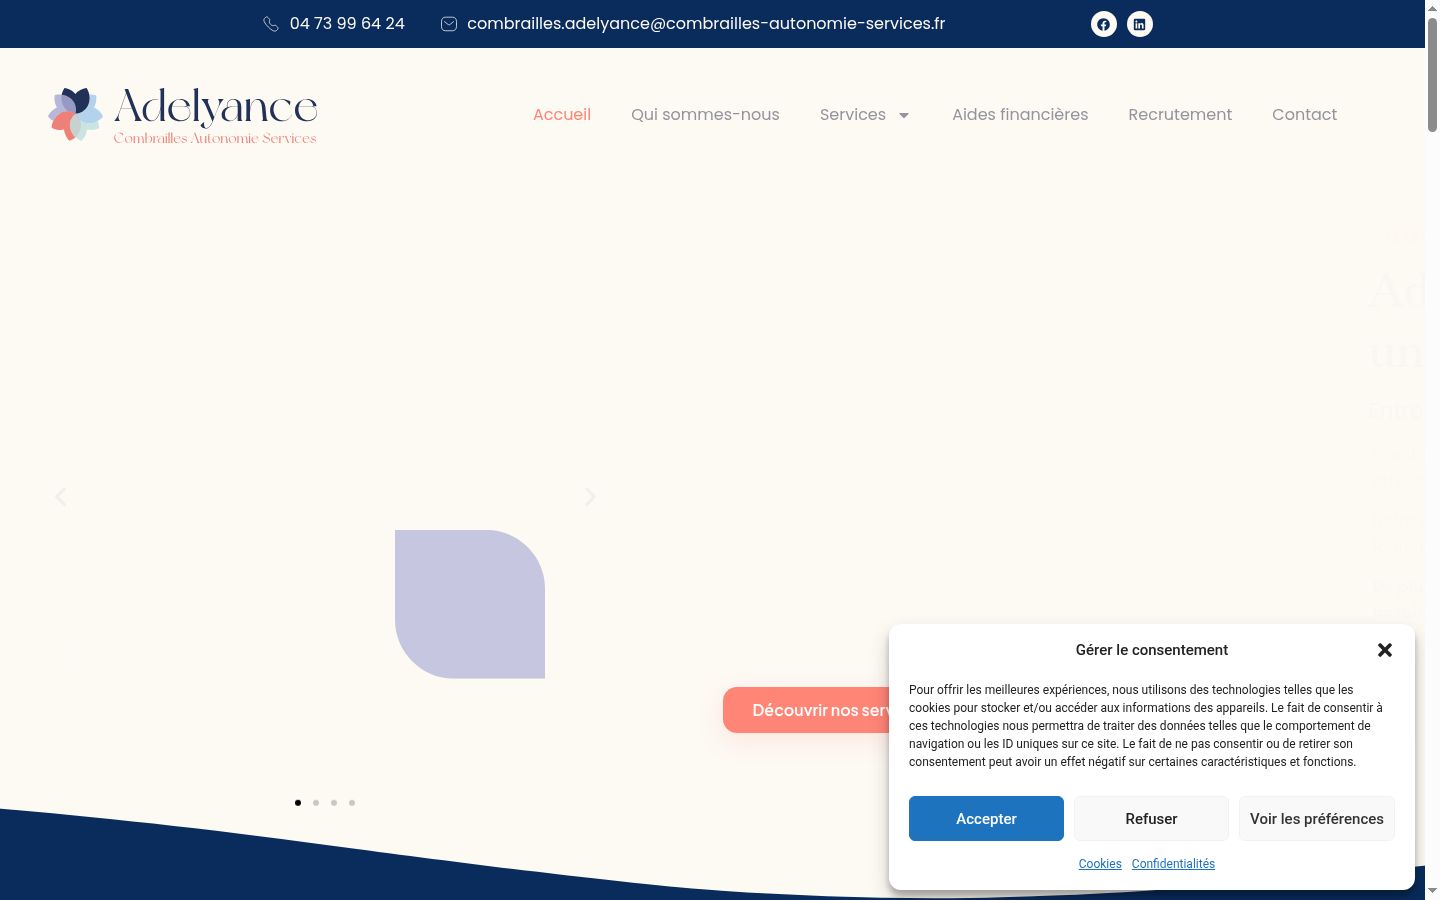Select the third carousel dot
This screenshot has width=1440, height=900.
[x=334, y=803]
